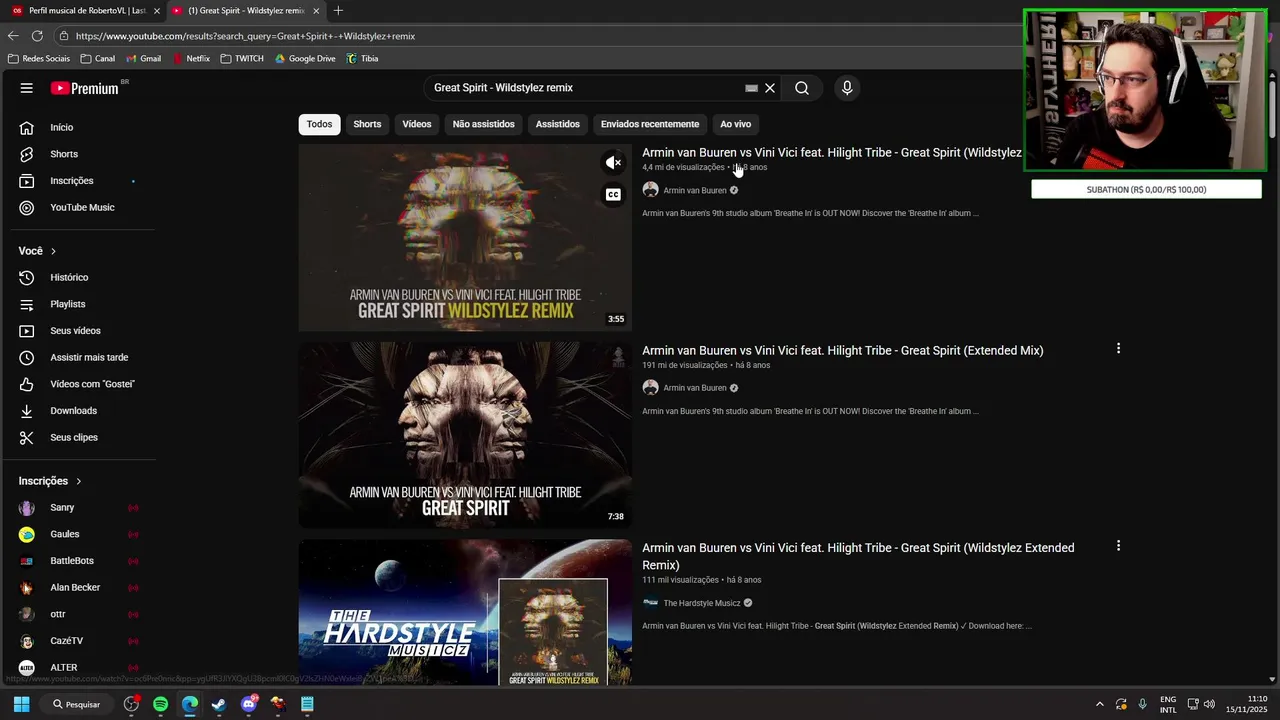This screenshot has width=1280, height=720.
Task: Open The Hardstyle Musicz channel
Action: click(702, 603)
